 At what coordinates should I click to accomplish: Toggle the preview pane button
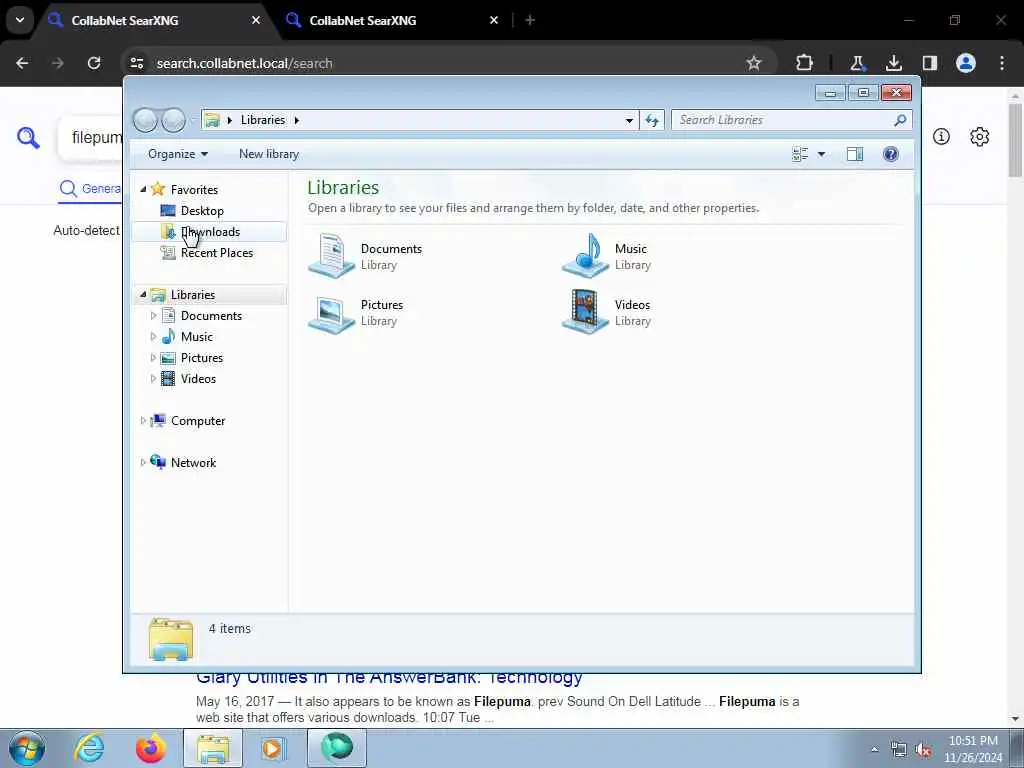[x=855, y=154]
